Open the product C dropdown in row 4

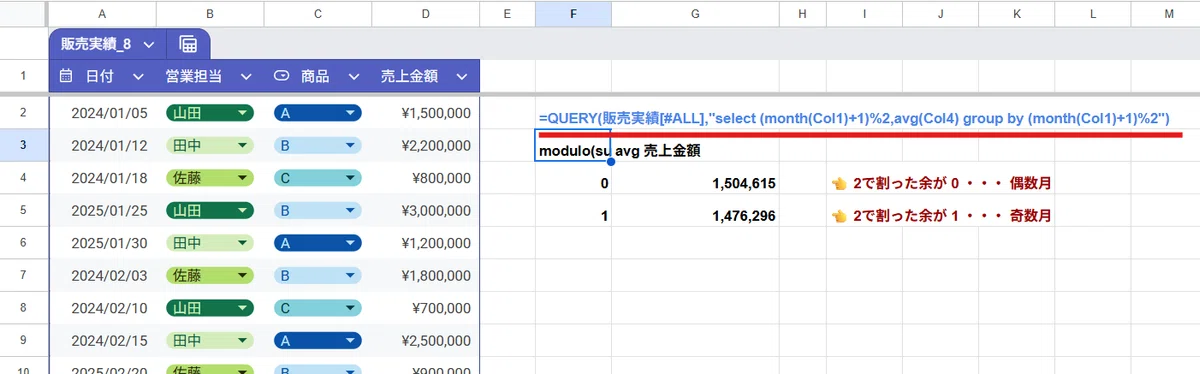pos(349,178)
